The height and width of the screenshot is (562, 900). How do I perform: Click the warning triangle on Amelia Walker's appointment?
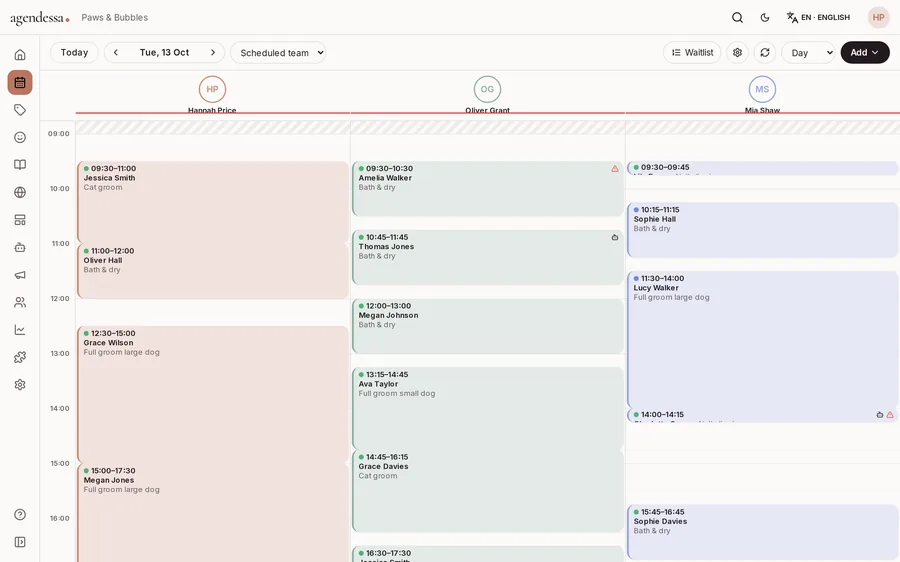[615, 169]
